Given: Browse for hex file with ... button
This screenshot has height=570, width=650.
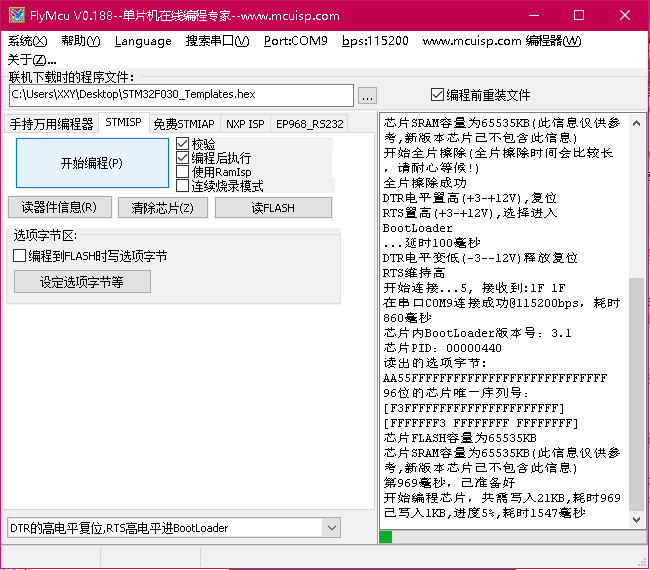Looking at the screenshot, I should 367,96.
